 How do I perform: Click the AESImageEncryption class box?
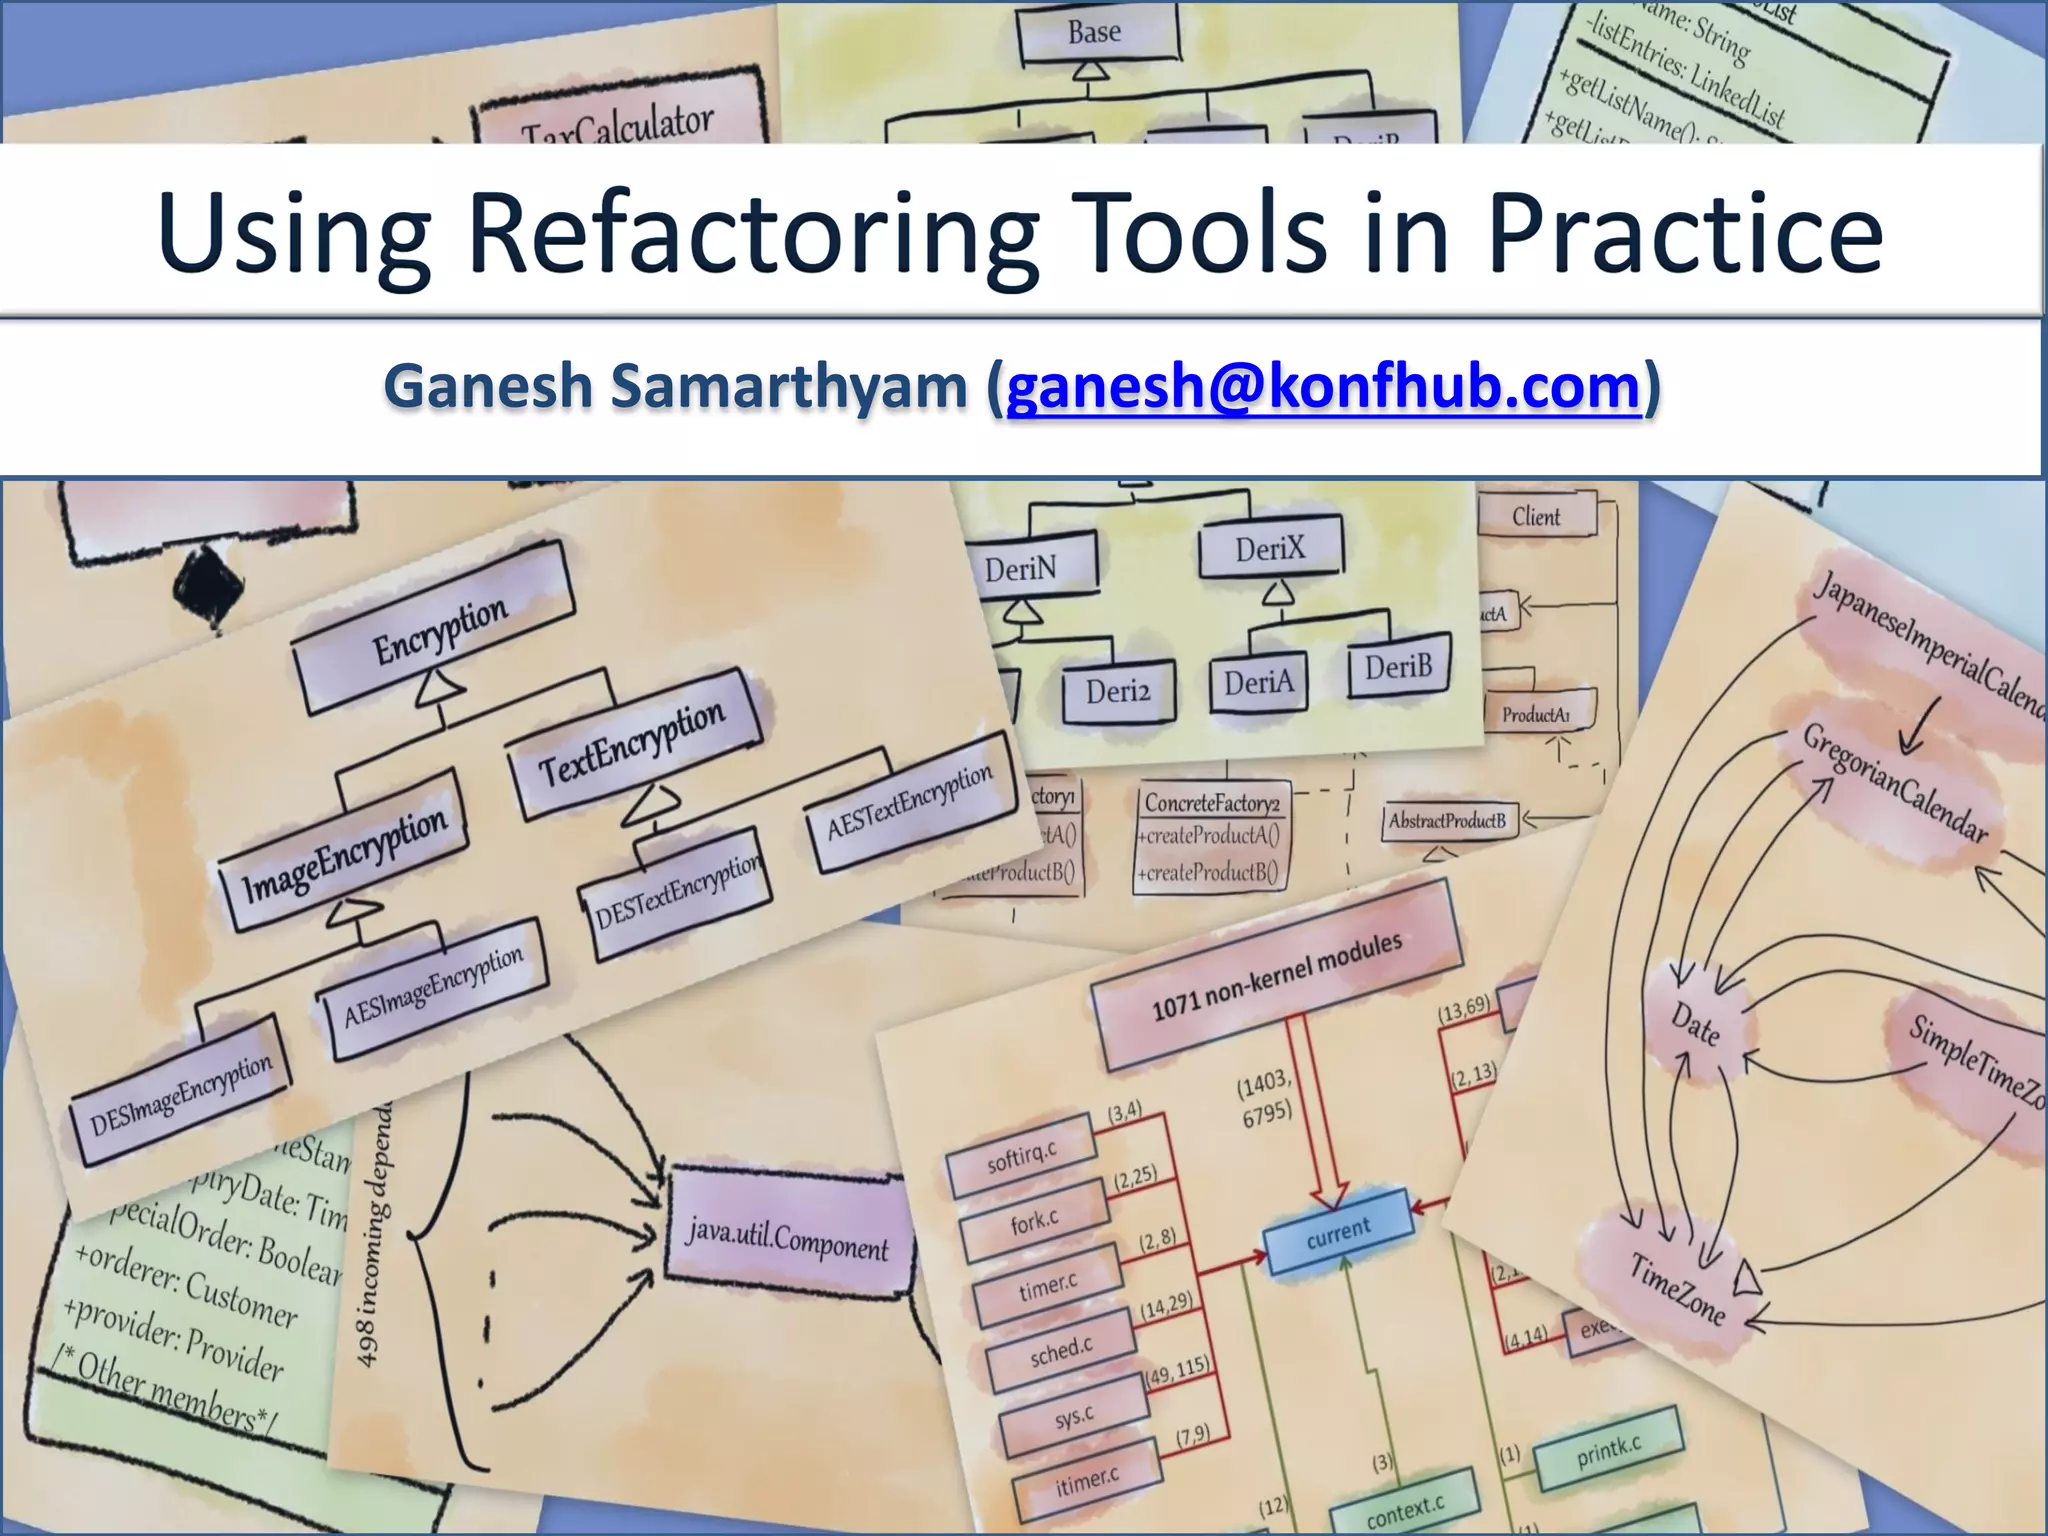(x=433, y=988)
